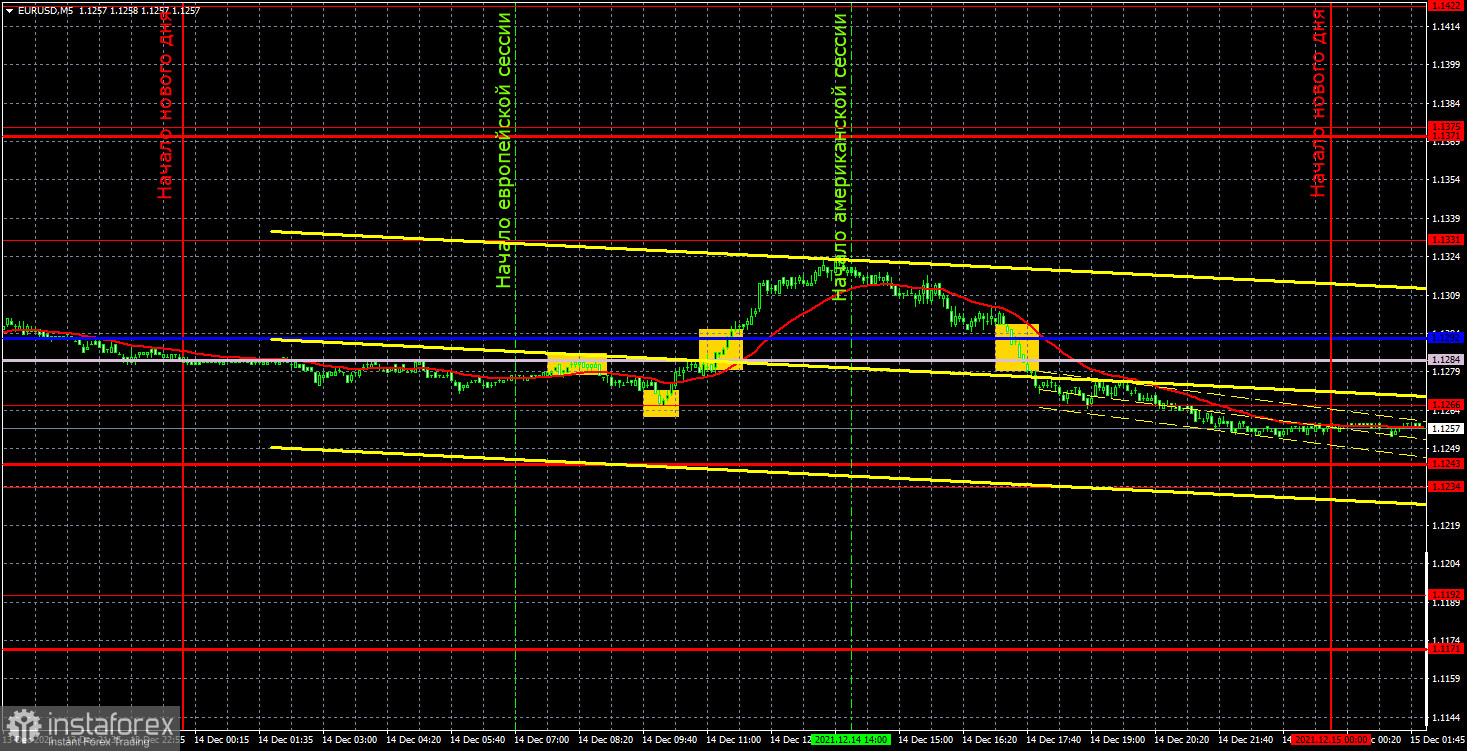Click the EURUSD,M5 chart title text

[x=45, y=10]
